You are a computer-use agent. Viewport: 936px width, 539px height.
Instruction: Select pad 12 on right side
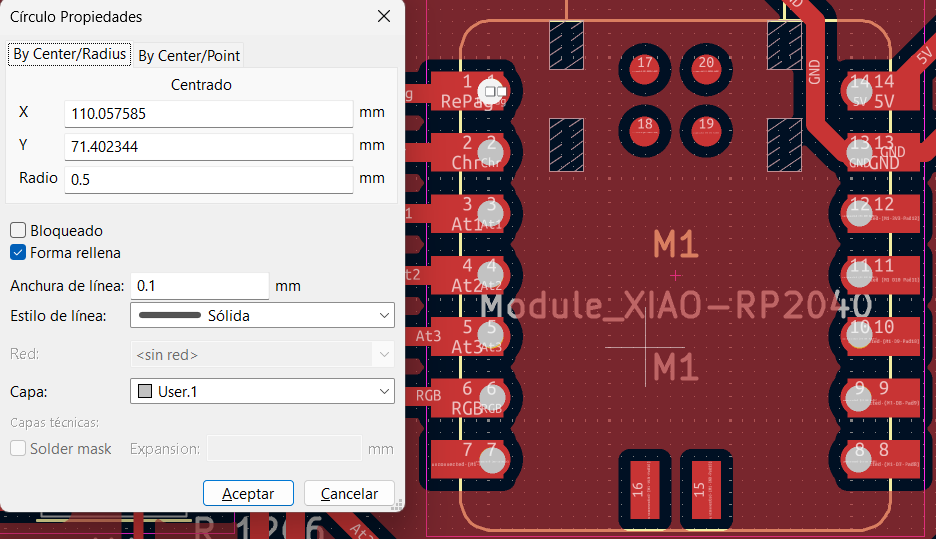click(x=880, y=213)
